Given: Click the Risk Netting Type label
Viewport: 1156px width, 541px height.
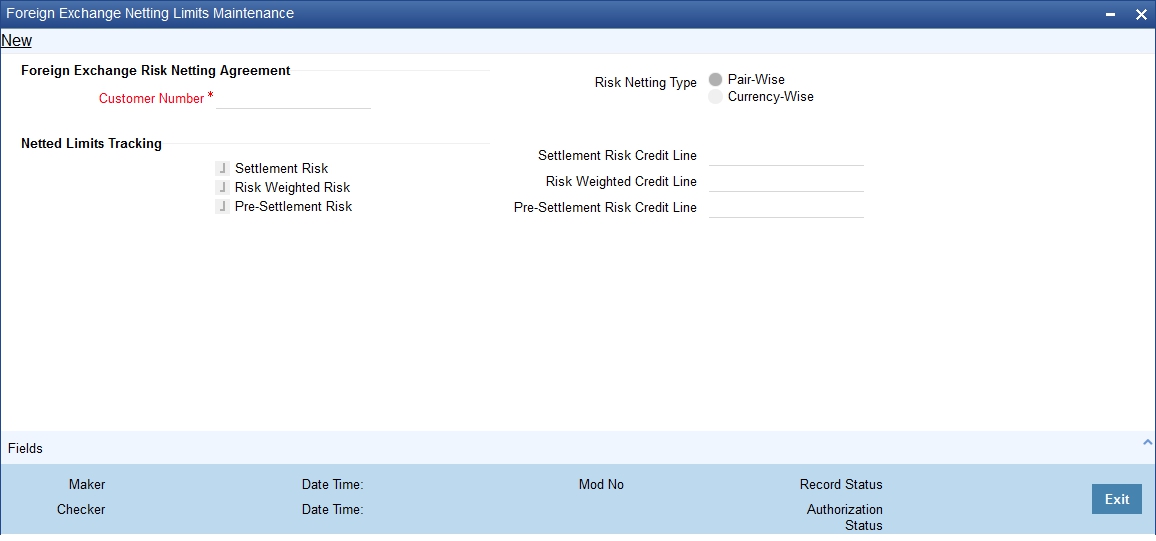Looking at the screenshot, I should pos(646,83).
